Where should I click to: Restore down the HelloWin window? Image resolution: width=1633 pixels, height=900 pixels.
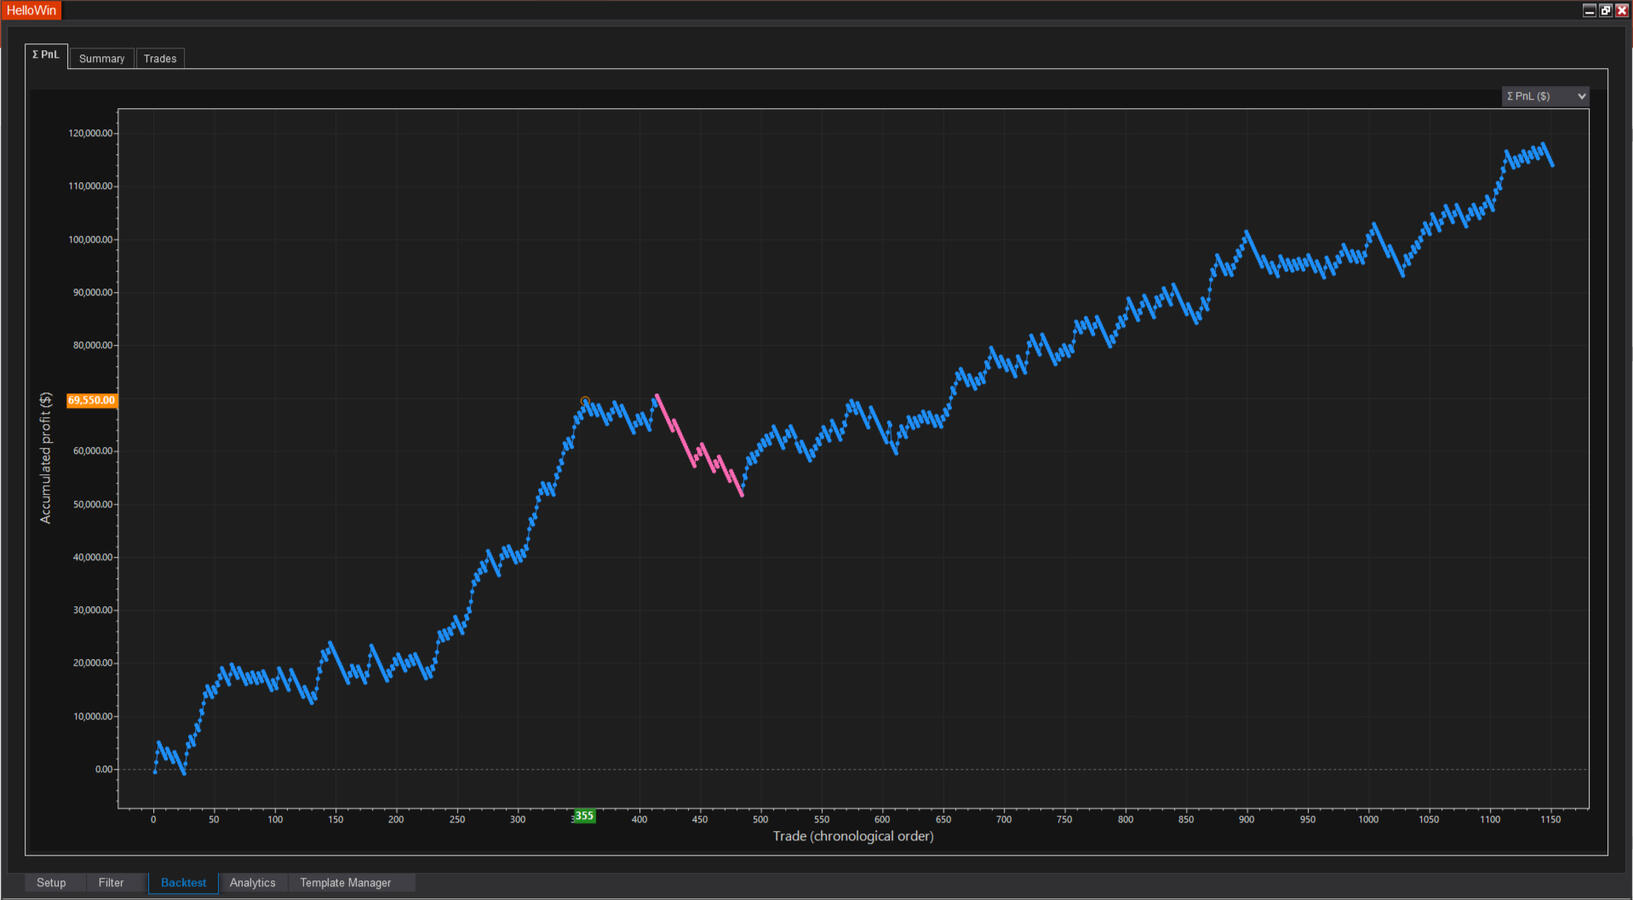[1606, 10]
